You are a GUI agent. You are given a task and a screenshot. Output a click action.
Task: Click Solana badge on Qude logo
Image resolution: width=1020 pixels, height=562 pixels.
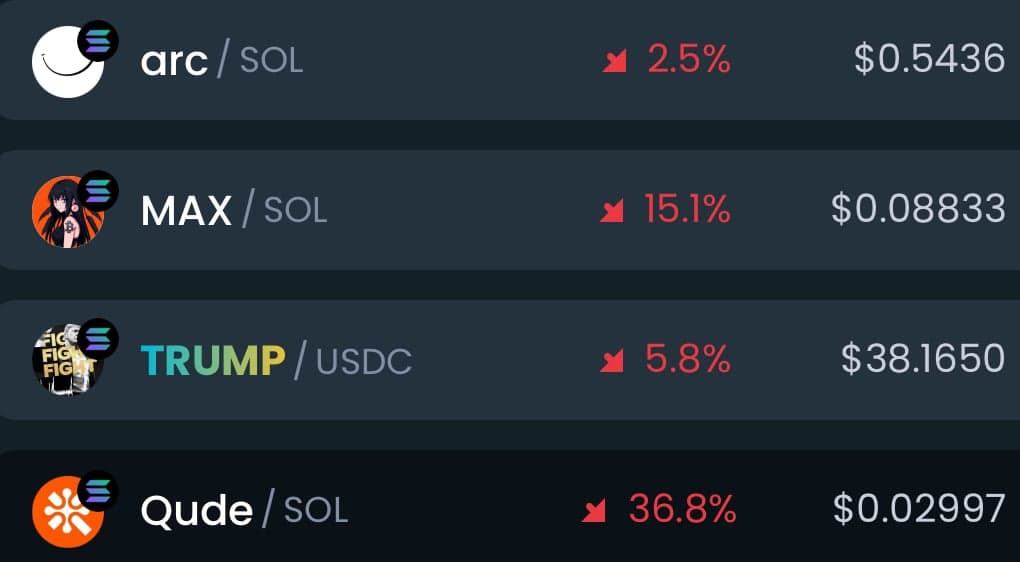tap(98, 489)
